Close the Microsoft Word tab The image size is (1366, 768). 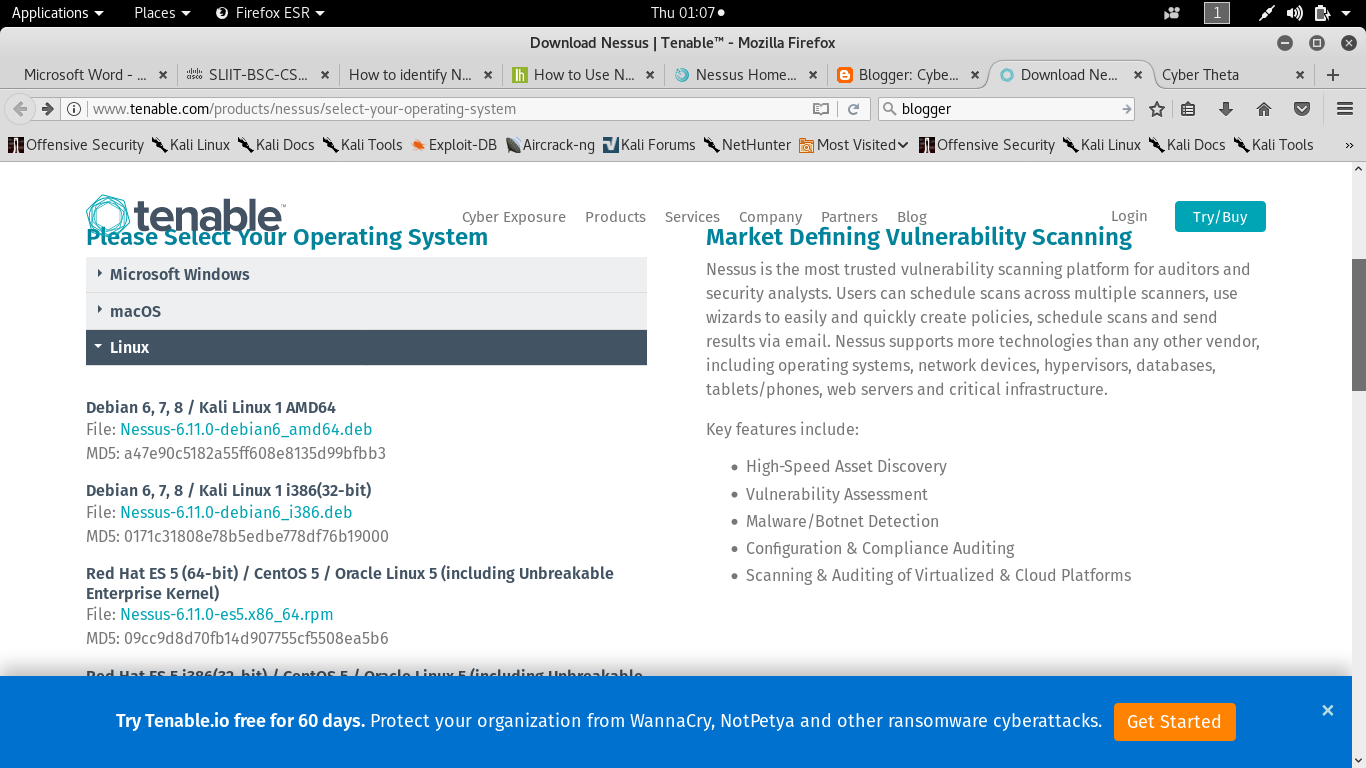pos(164,75)
